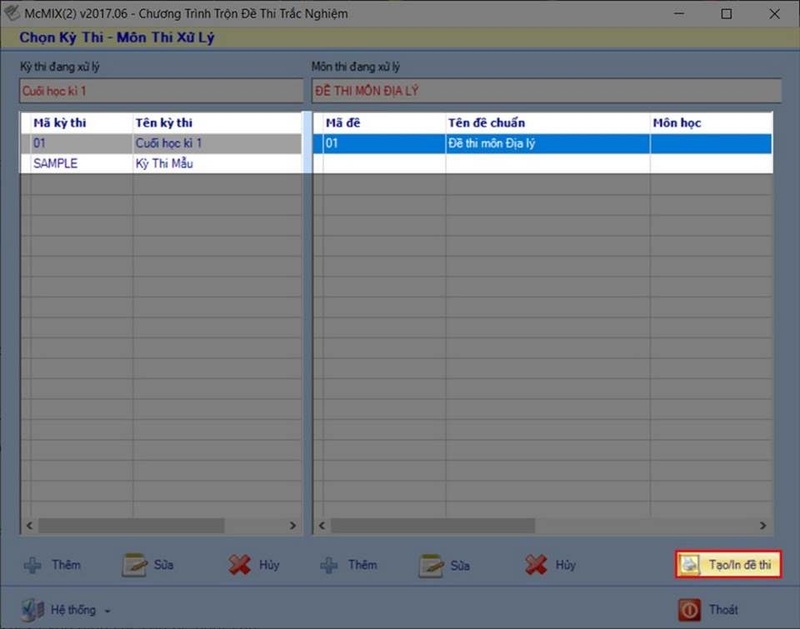
Task: Click the plus Thêm icon under the exam subject list
Action: (x=329, y=565)
